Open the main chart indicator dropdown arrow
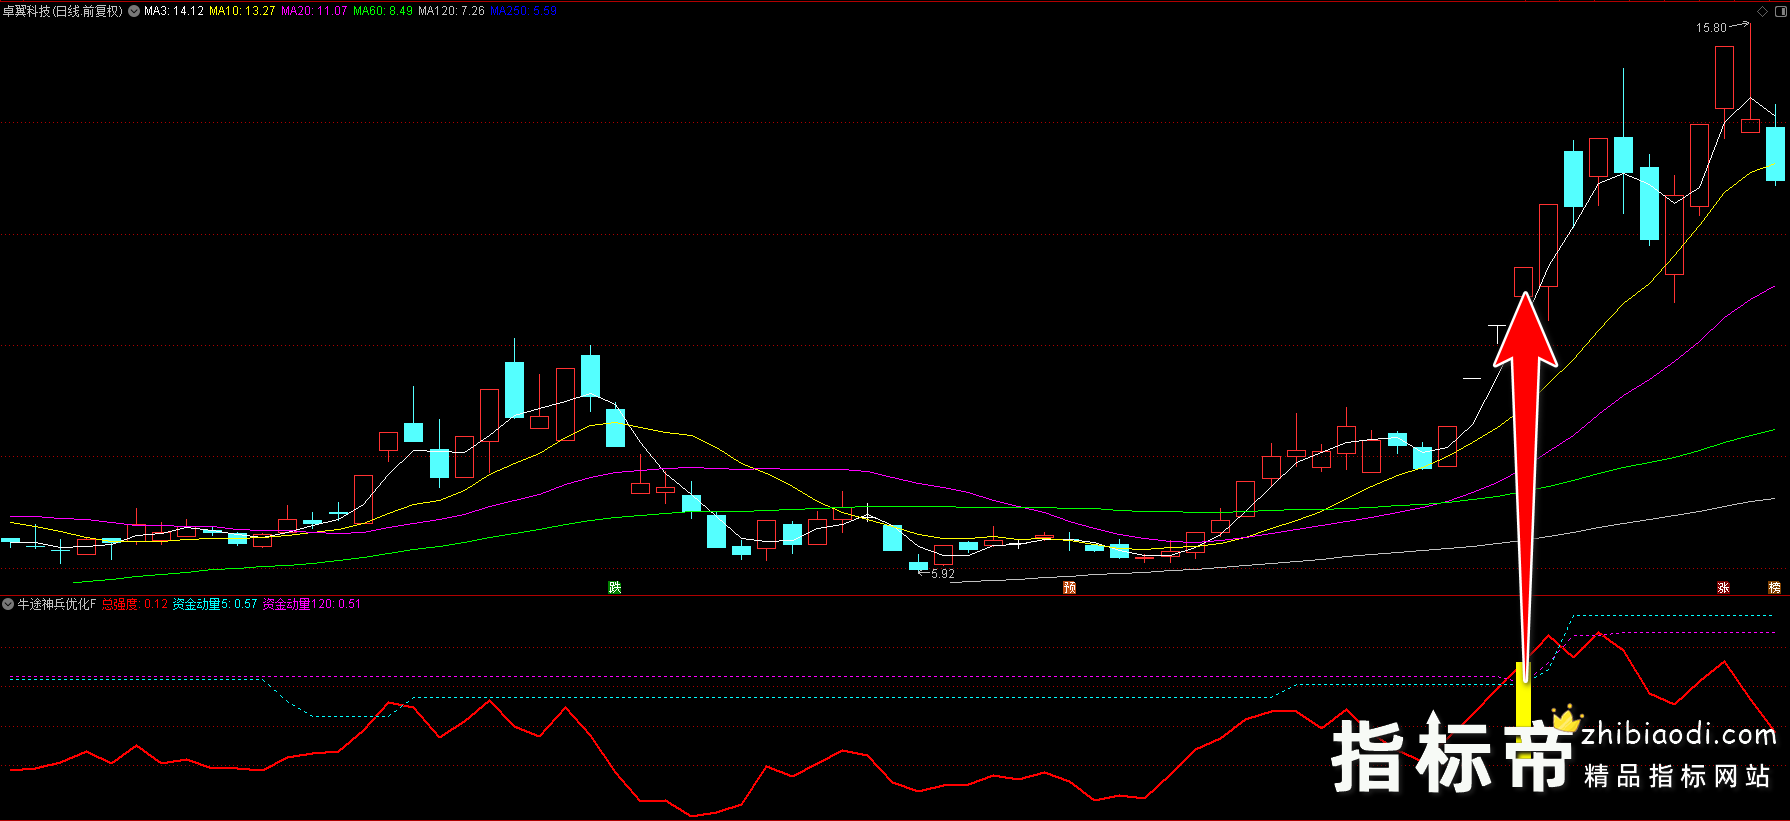Image resolution: width=1790 pixels, height=821 pixels. [134, 11]
